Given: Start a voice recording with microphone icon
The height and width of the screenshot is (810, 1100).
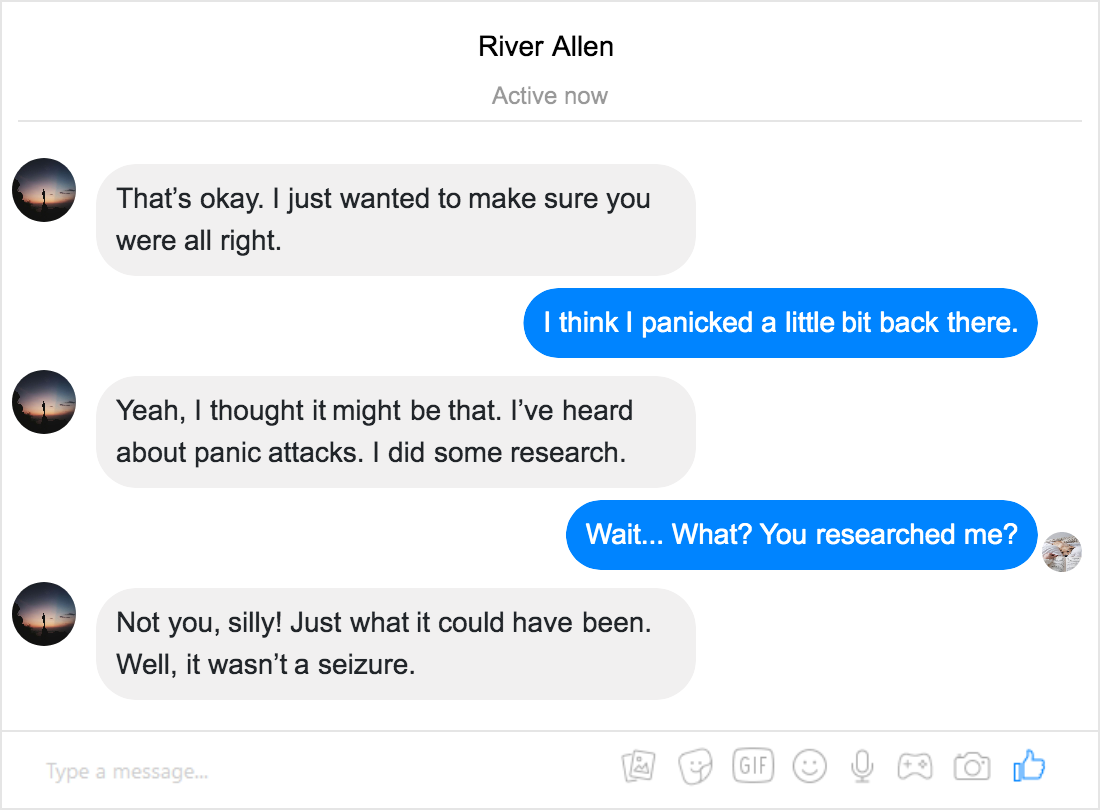Looking at the screenshot, I should 862,766.
